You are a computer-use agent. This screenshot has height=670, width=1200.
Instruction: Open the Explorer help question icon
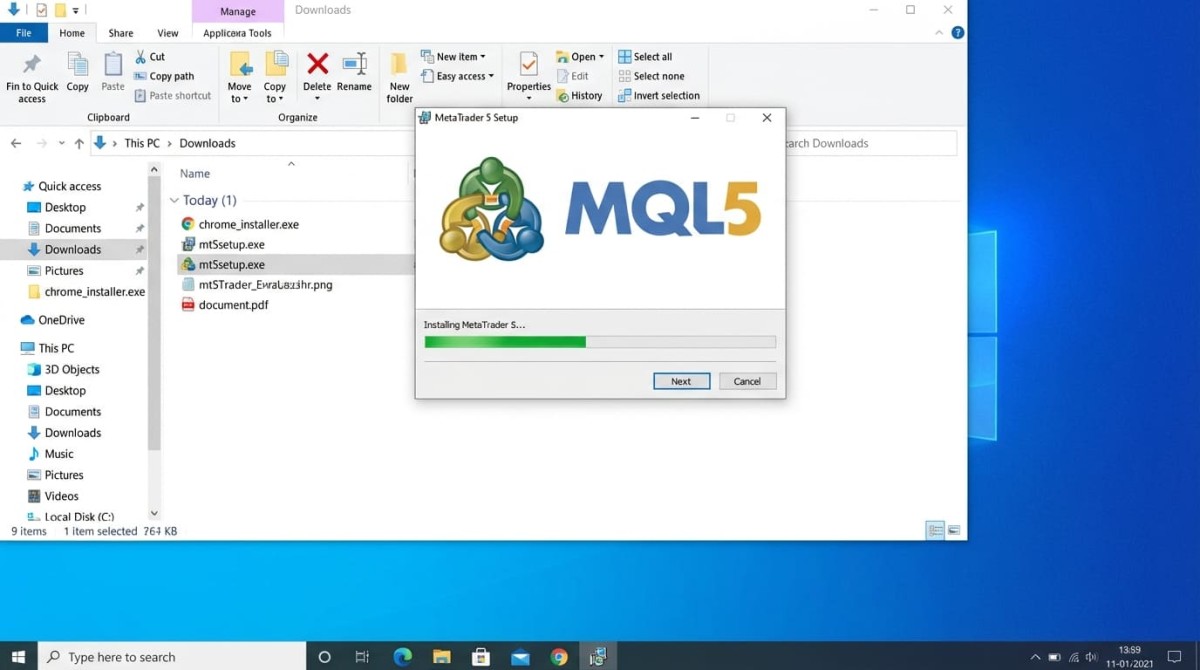click(957, 33)
